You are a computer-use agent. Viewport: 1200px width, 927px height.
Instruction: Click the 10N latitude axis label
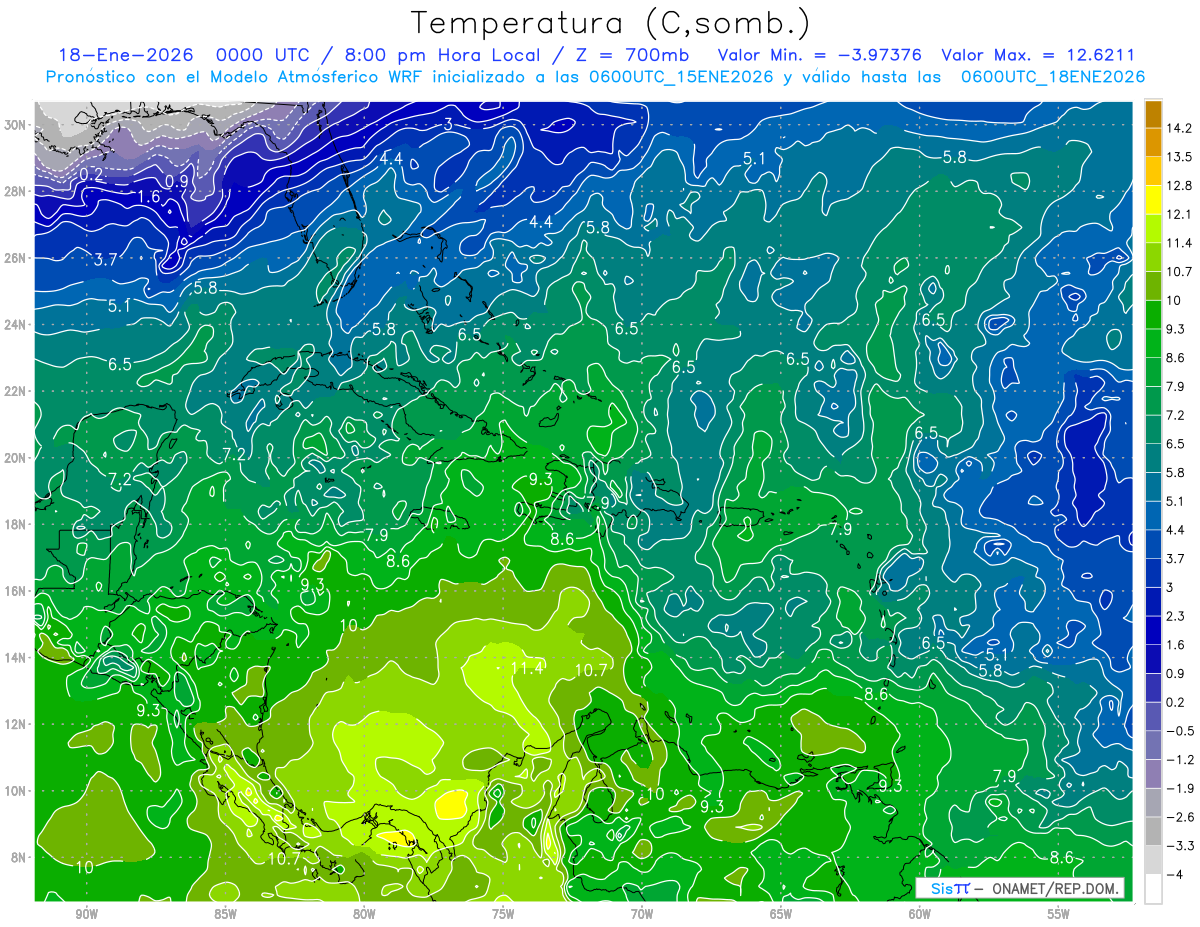pos(16,791)
